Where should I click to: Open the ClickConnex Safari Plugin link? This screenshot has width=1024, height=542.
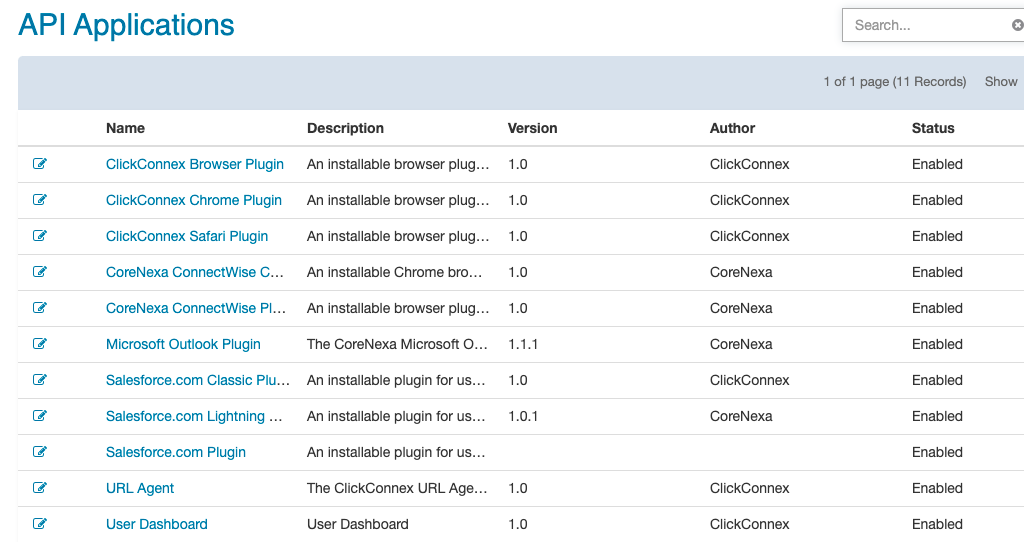pos(187,236)
